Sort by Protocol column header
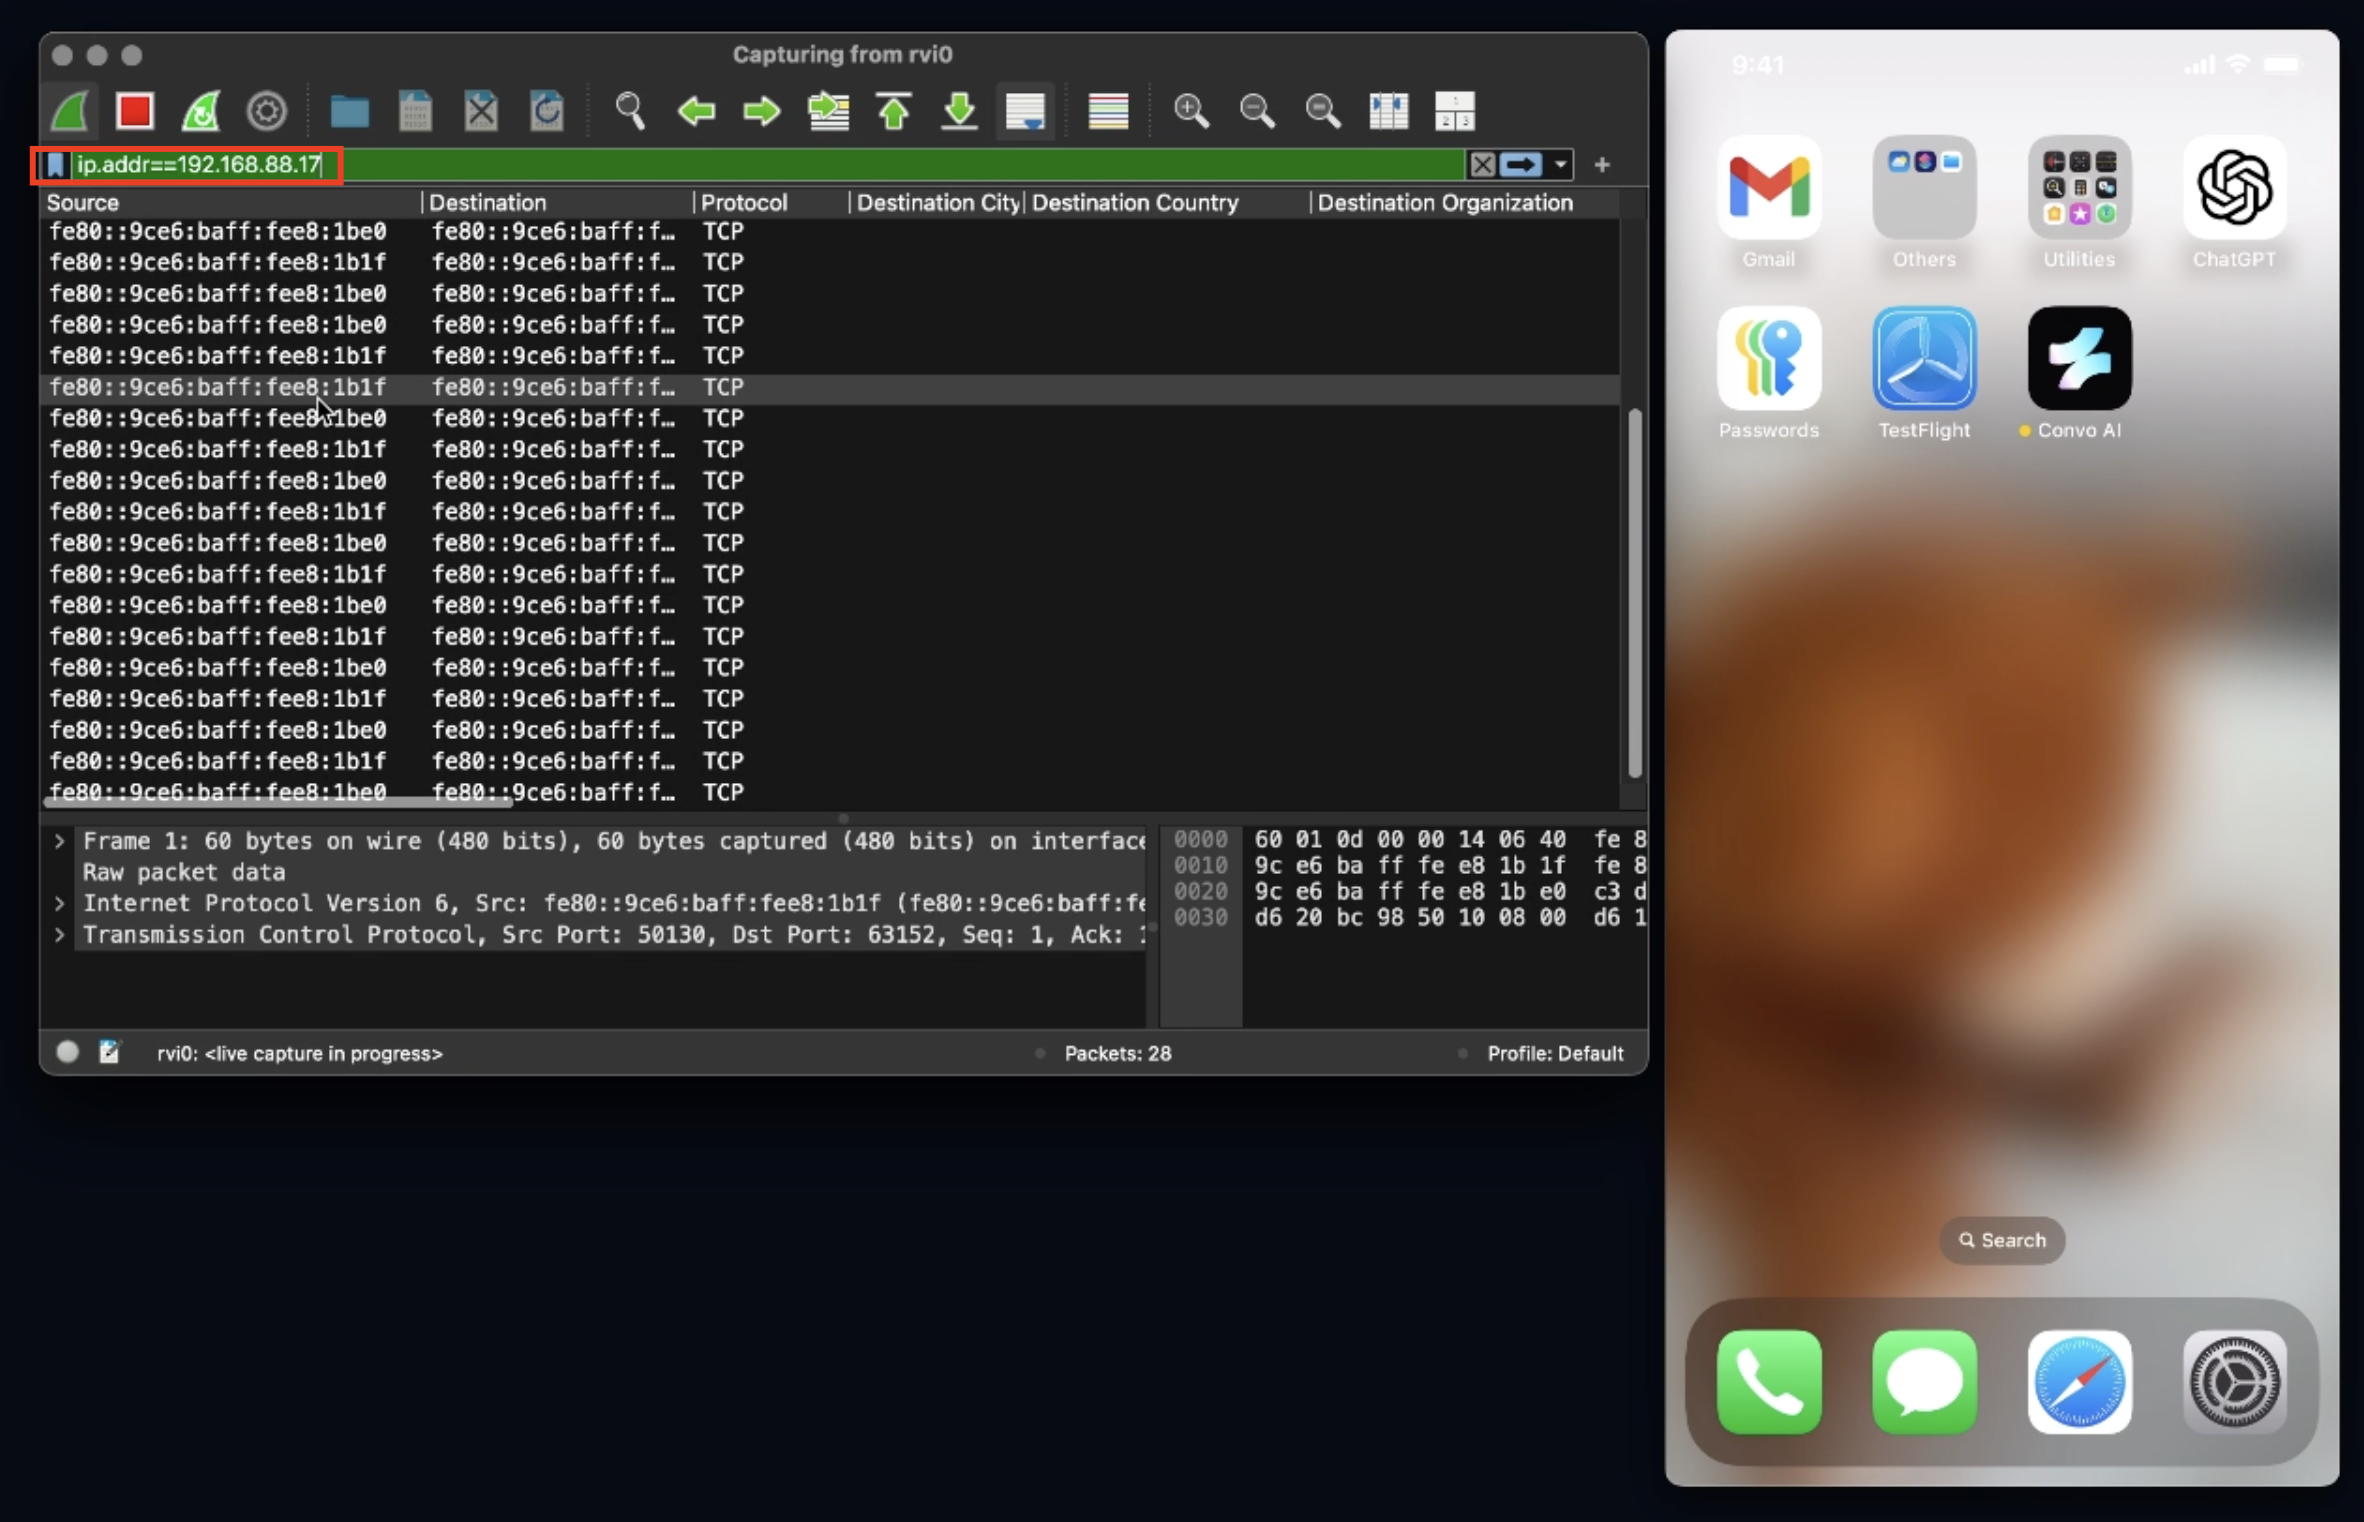Image resolution: width=2364 pixels, height=1522 pixels. pos(743,203)
